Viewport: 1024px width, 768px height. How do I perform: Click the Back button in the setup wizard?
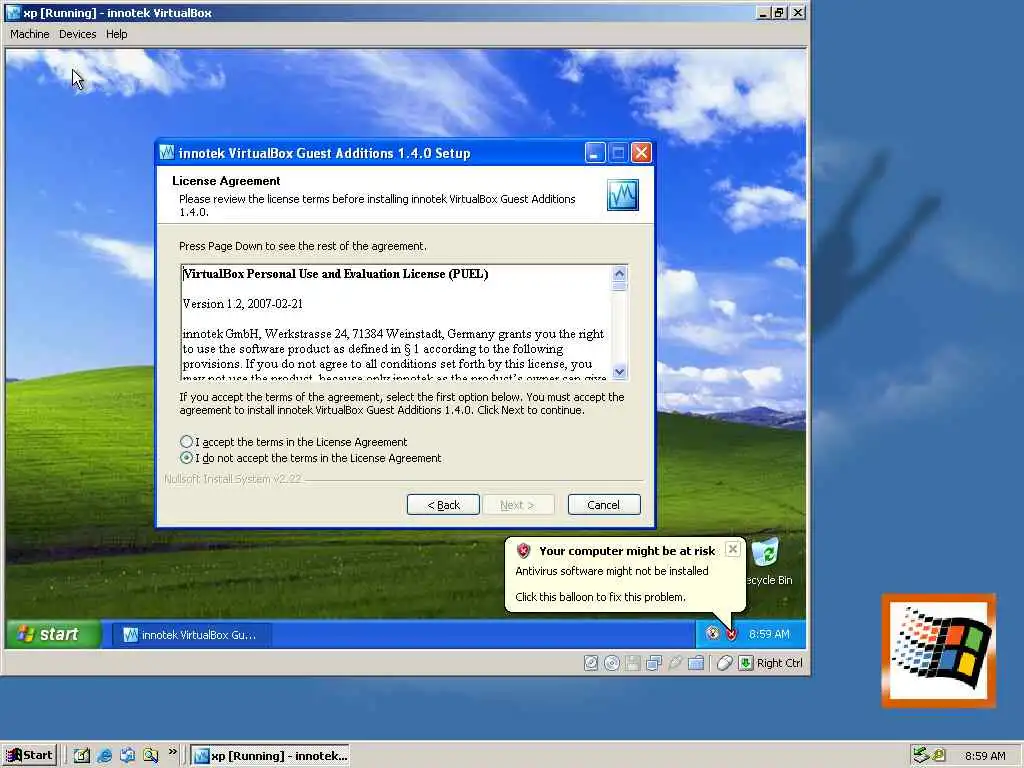pos(443,505)
